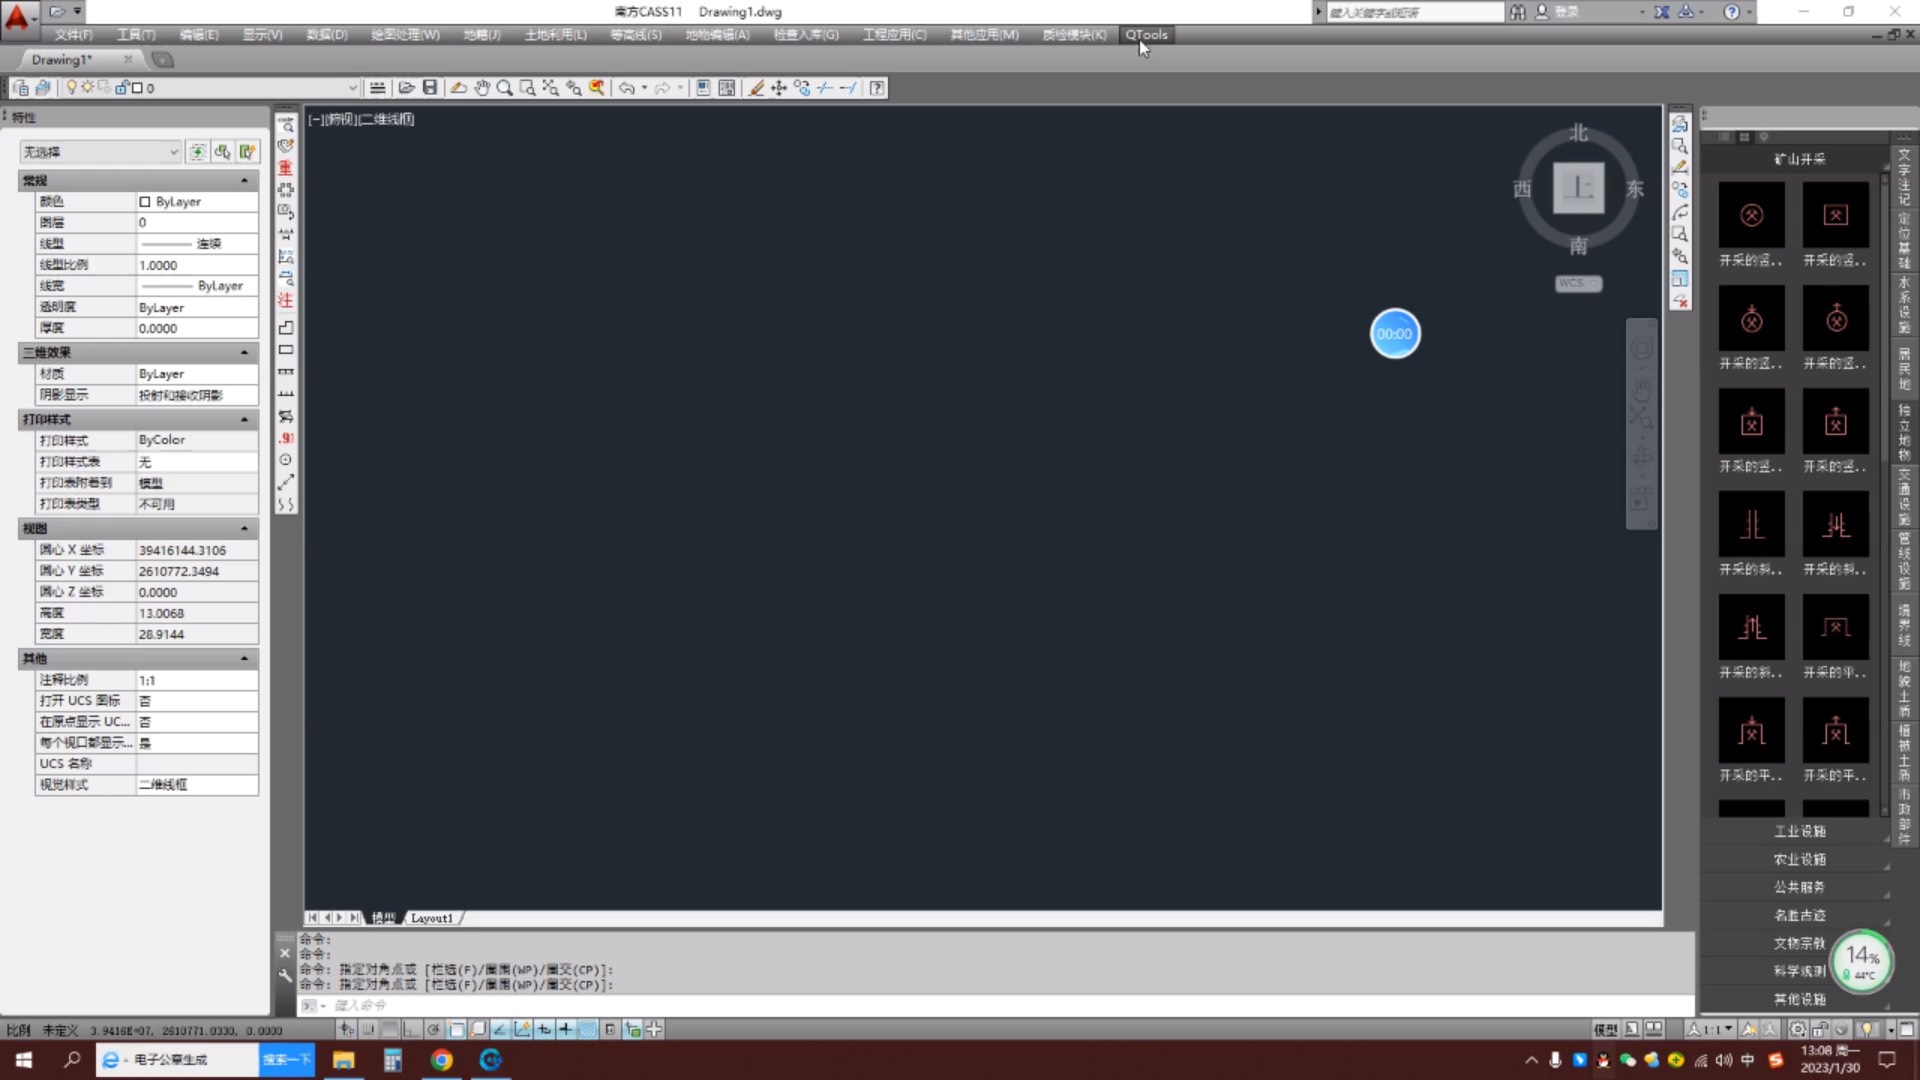
Task: Click the Save floppy disk icon
Action: (x=430, y=88)
